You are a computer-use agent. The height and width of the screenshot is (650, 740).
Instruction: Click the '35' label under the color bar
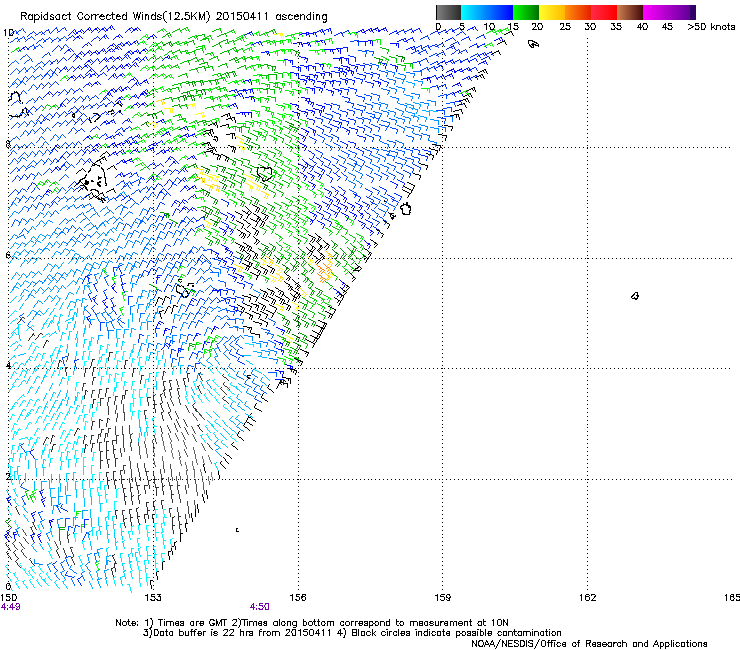(616, 27)
